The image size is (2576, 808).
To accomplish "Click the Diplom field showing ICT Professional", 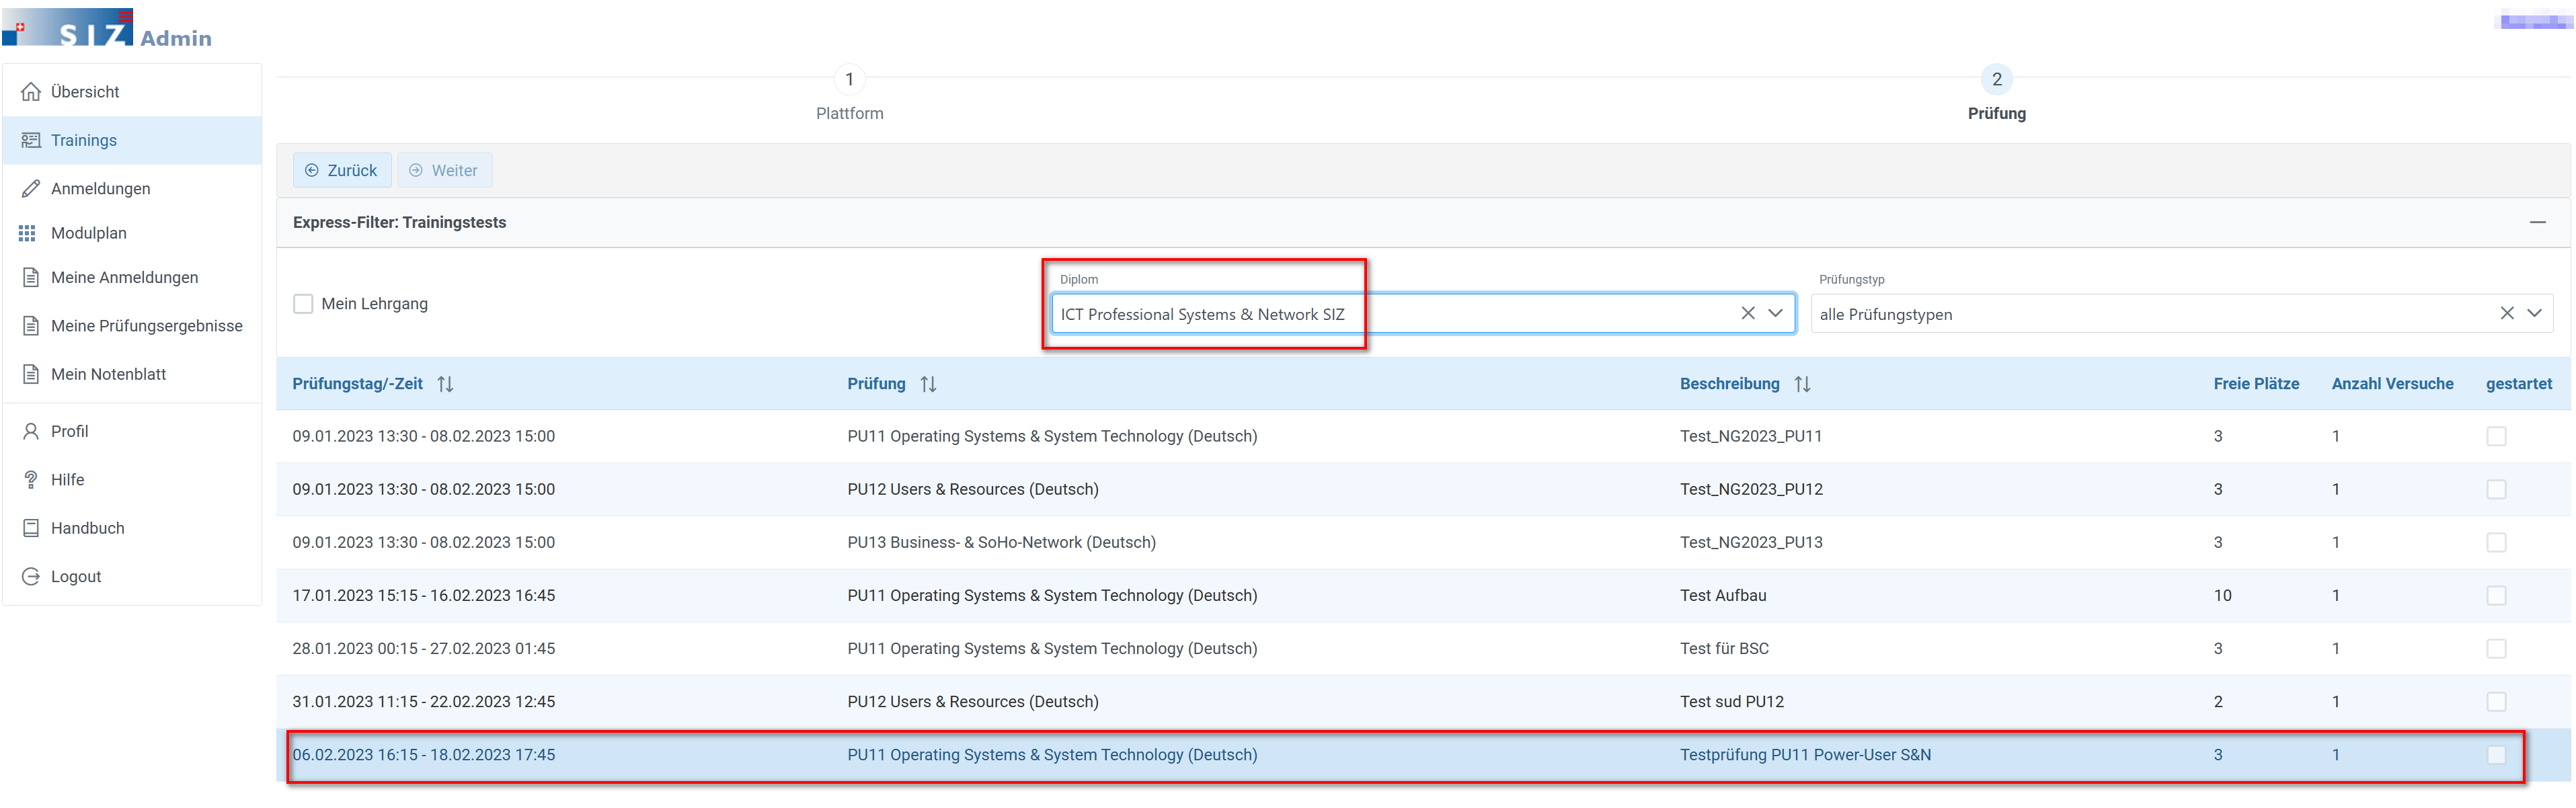I will pyautogui.click(x=1423, y=313).
